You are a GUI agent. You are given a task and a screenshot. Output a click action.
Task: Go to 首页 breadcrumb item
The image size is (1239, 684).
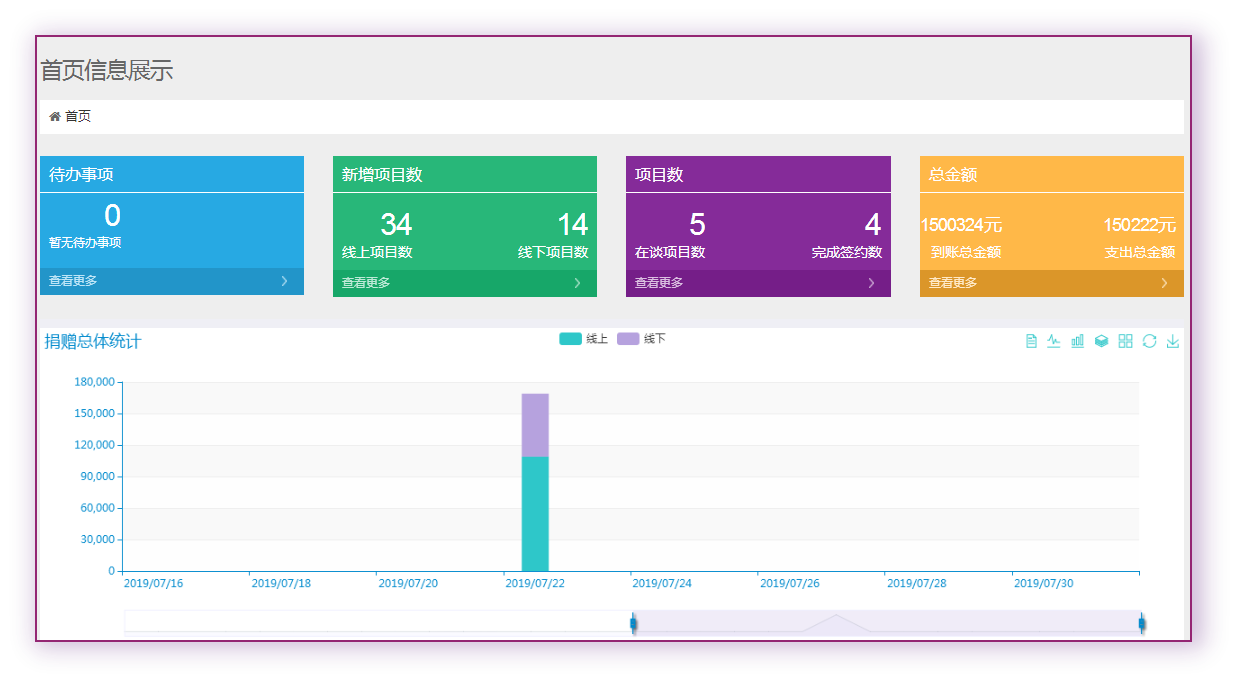click(x=78, y=117)
